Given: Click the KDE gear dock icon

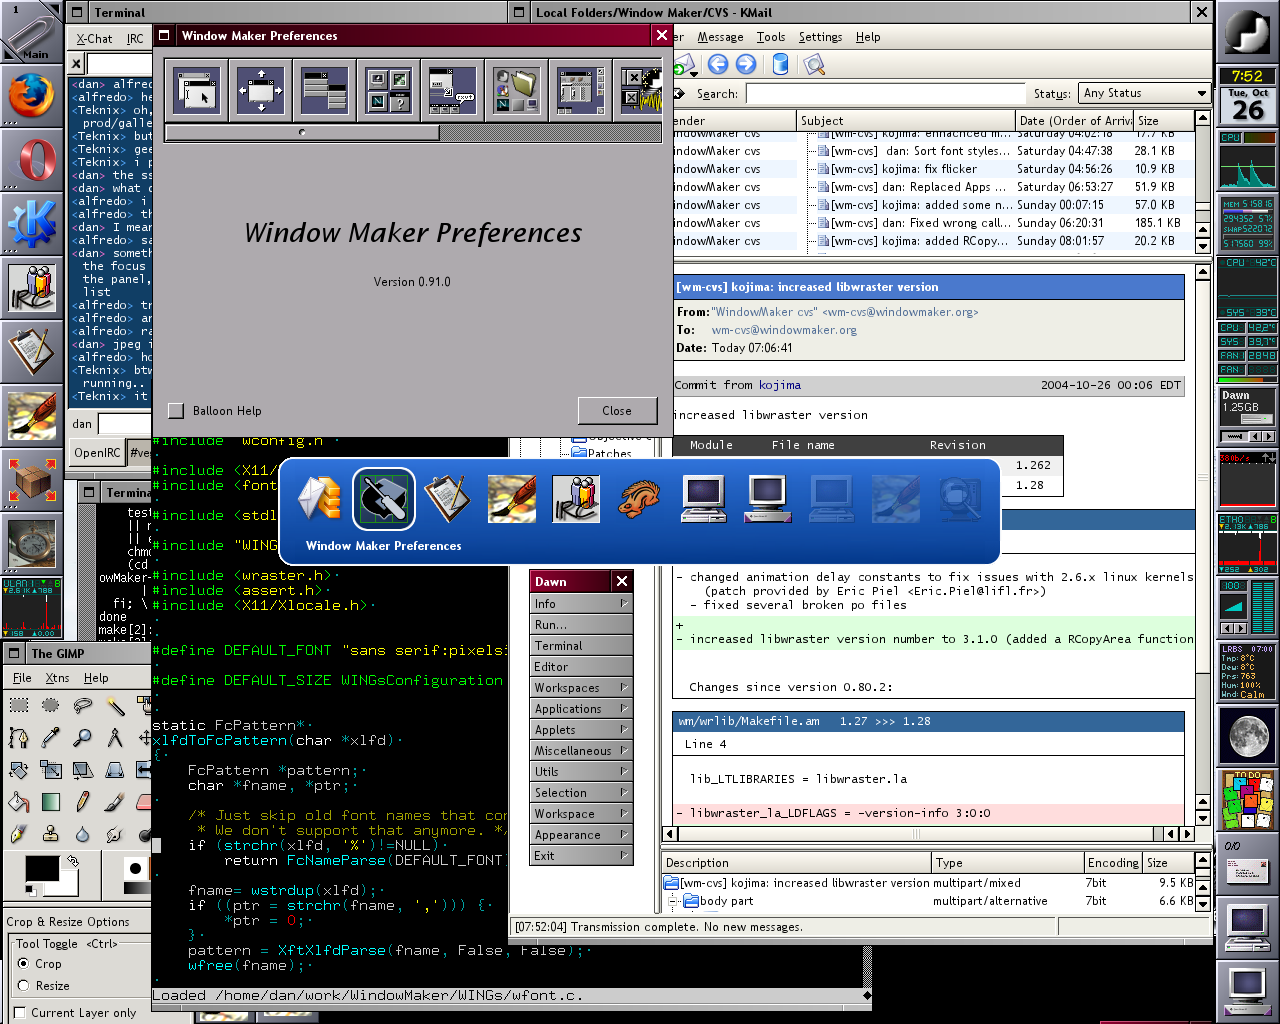Looking at the screenshot, I should click(32, 224).
